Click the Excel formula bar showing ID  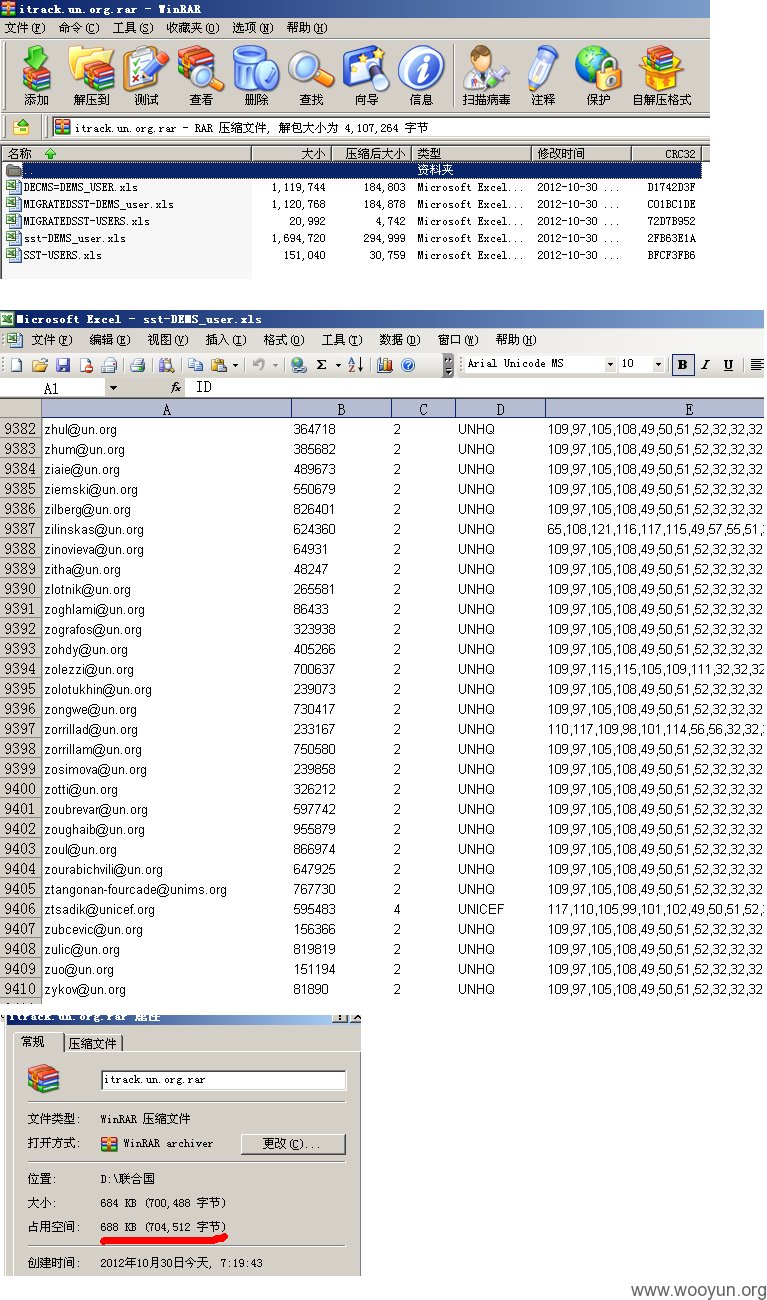point(478,387)
